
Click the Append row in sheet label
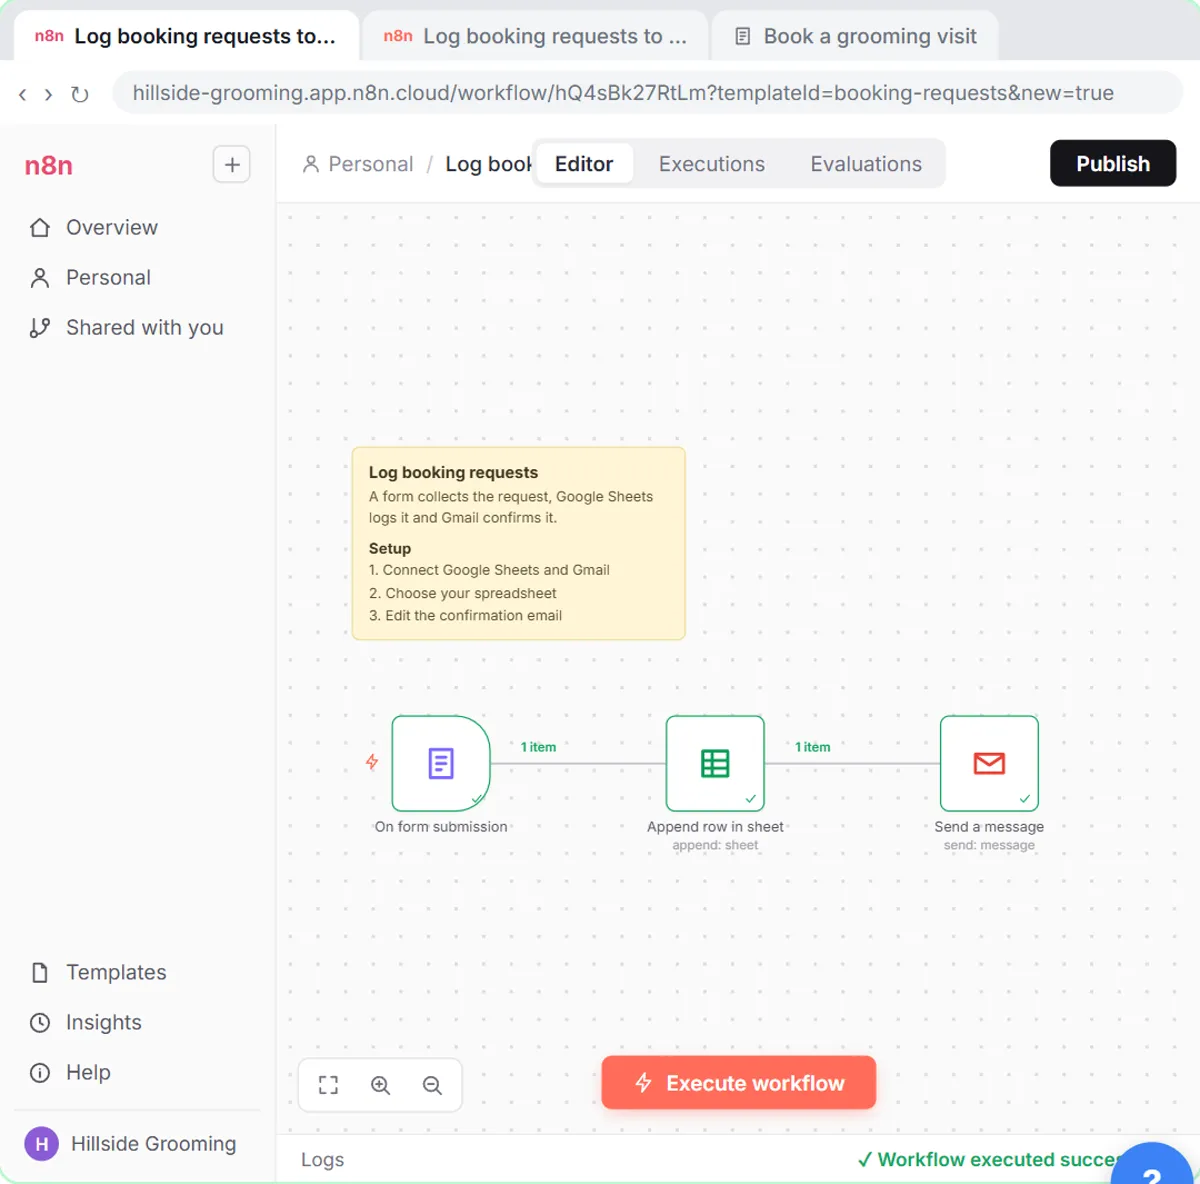pos(715,827)
